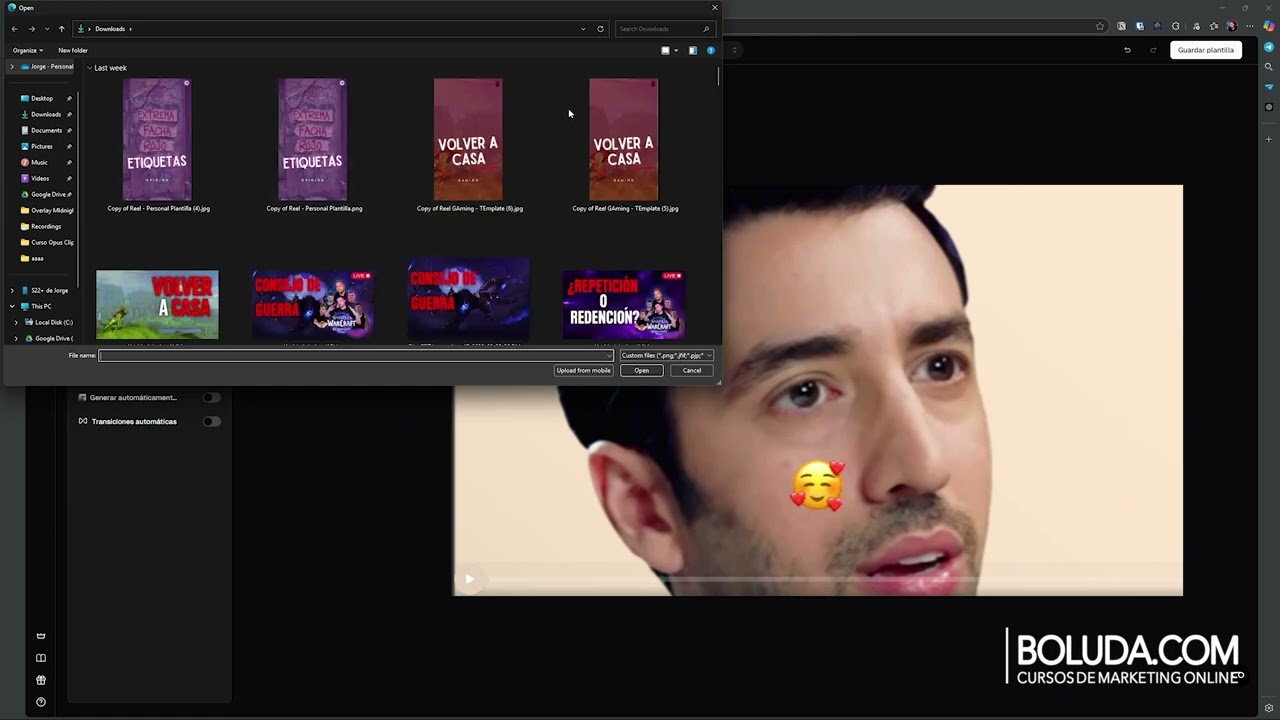Click the file list vertical scrollbar
1280x720 pixels.
coord(718,77)
